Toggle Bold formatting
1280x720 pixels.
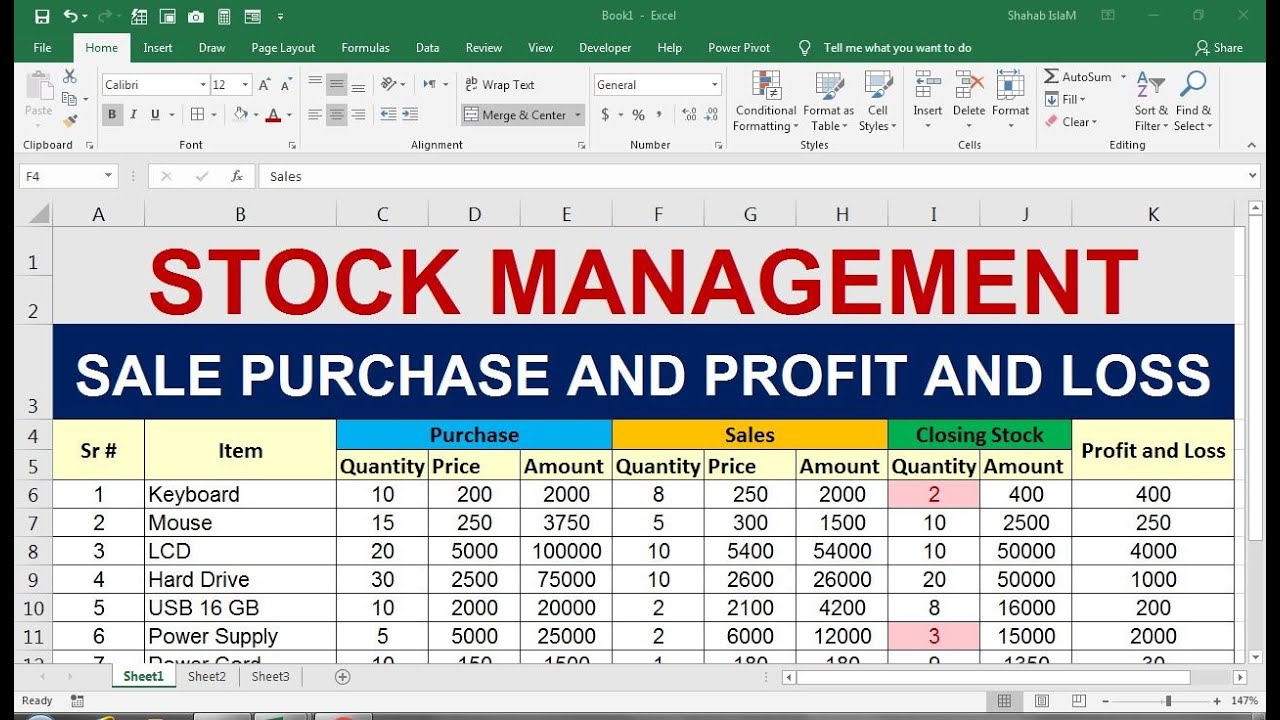coord(112,115)
